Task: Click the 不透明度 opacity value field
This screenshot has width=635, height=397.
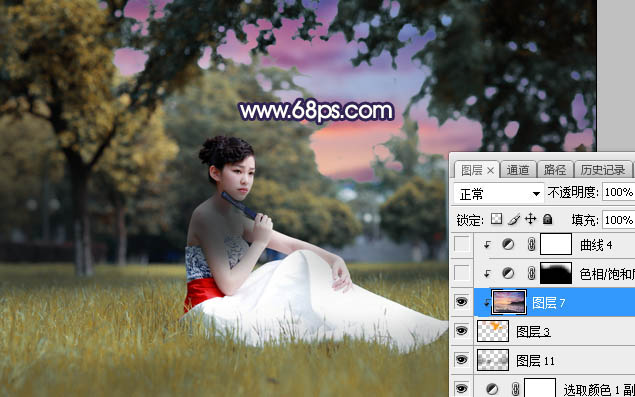Action: pos(618,192)
